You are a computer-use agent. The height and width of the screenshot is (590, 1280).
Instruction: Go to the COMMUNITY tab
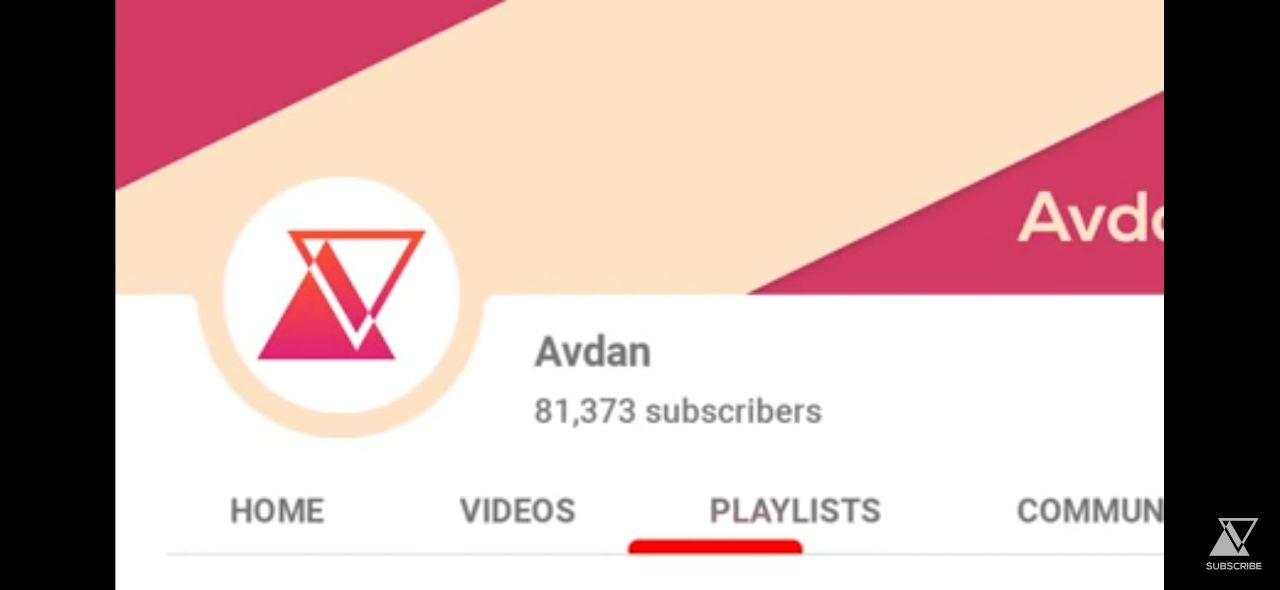click(x=1090, y=511)
